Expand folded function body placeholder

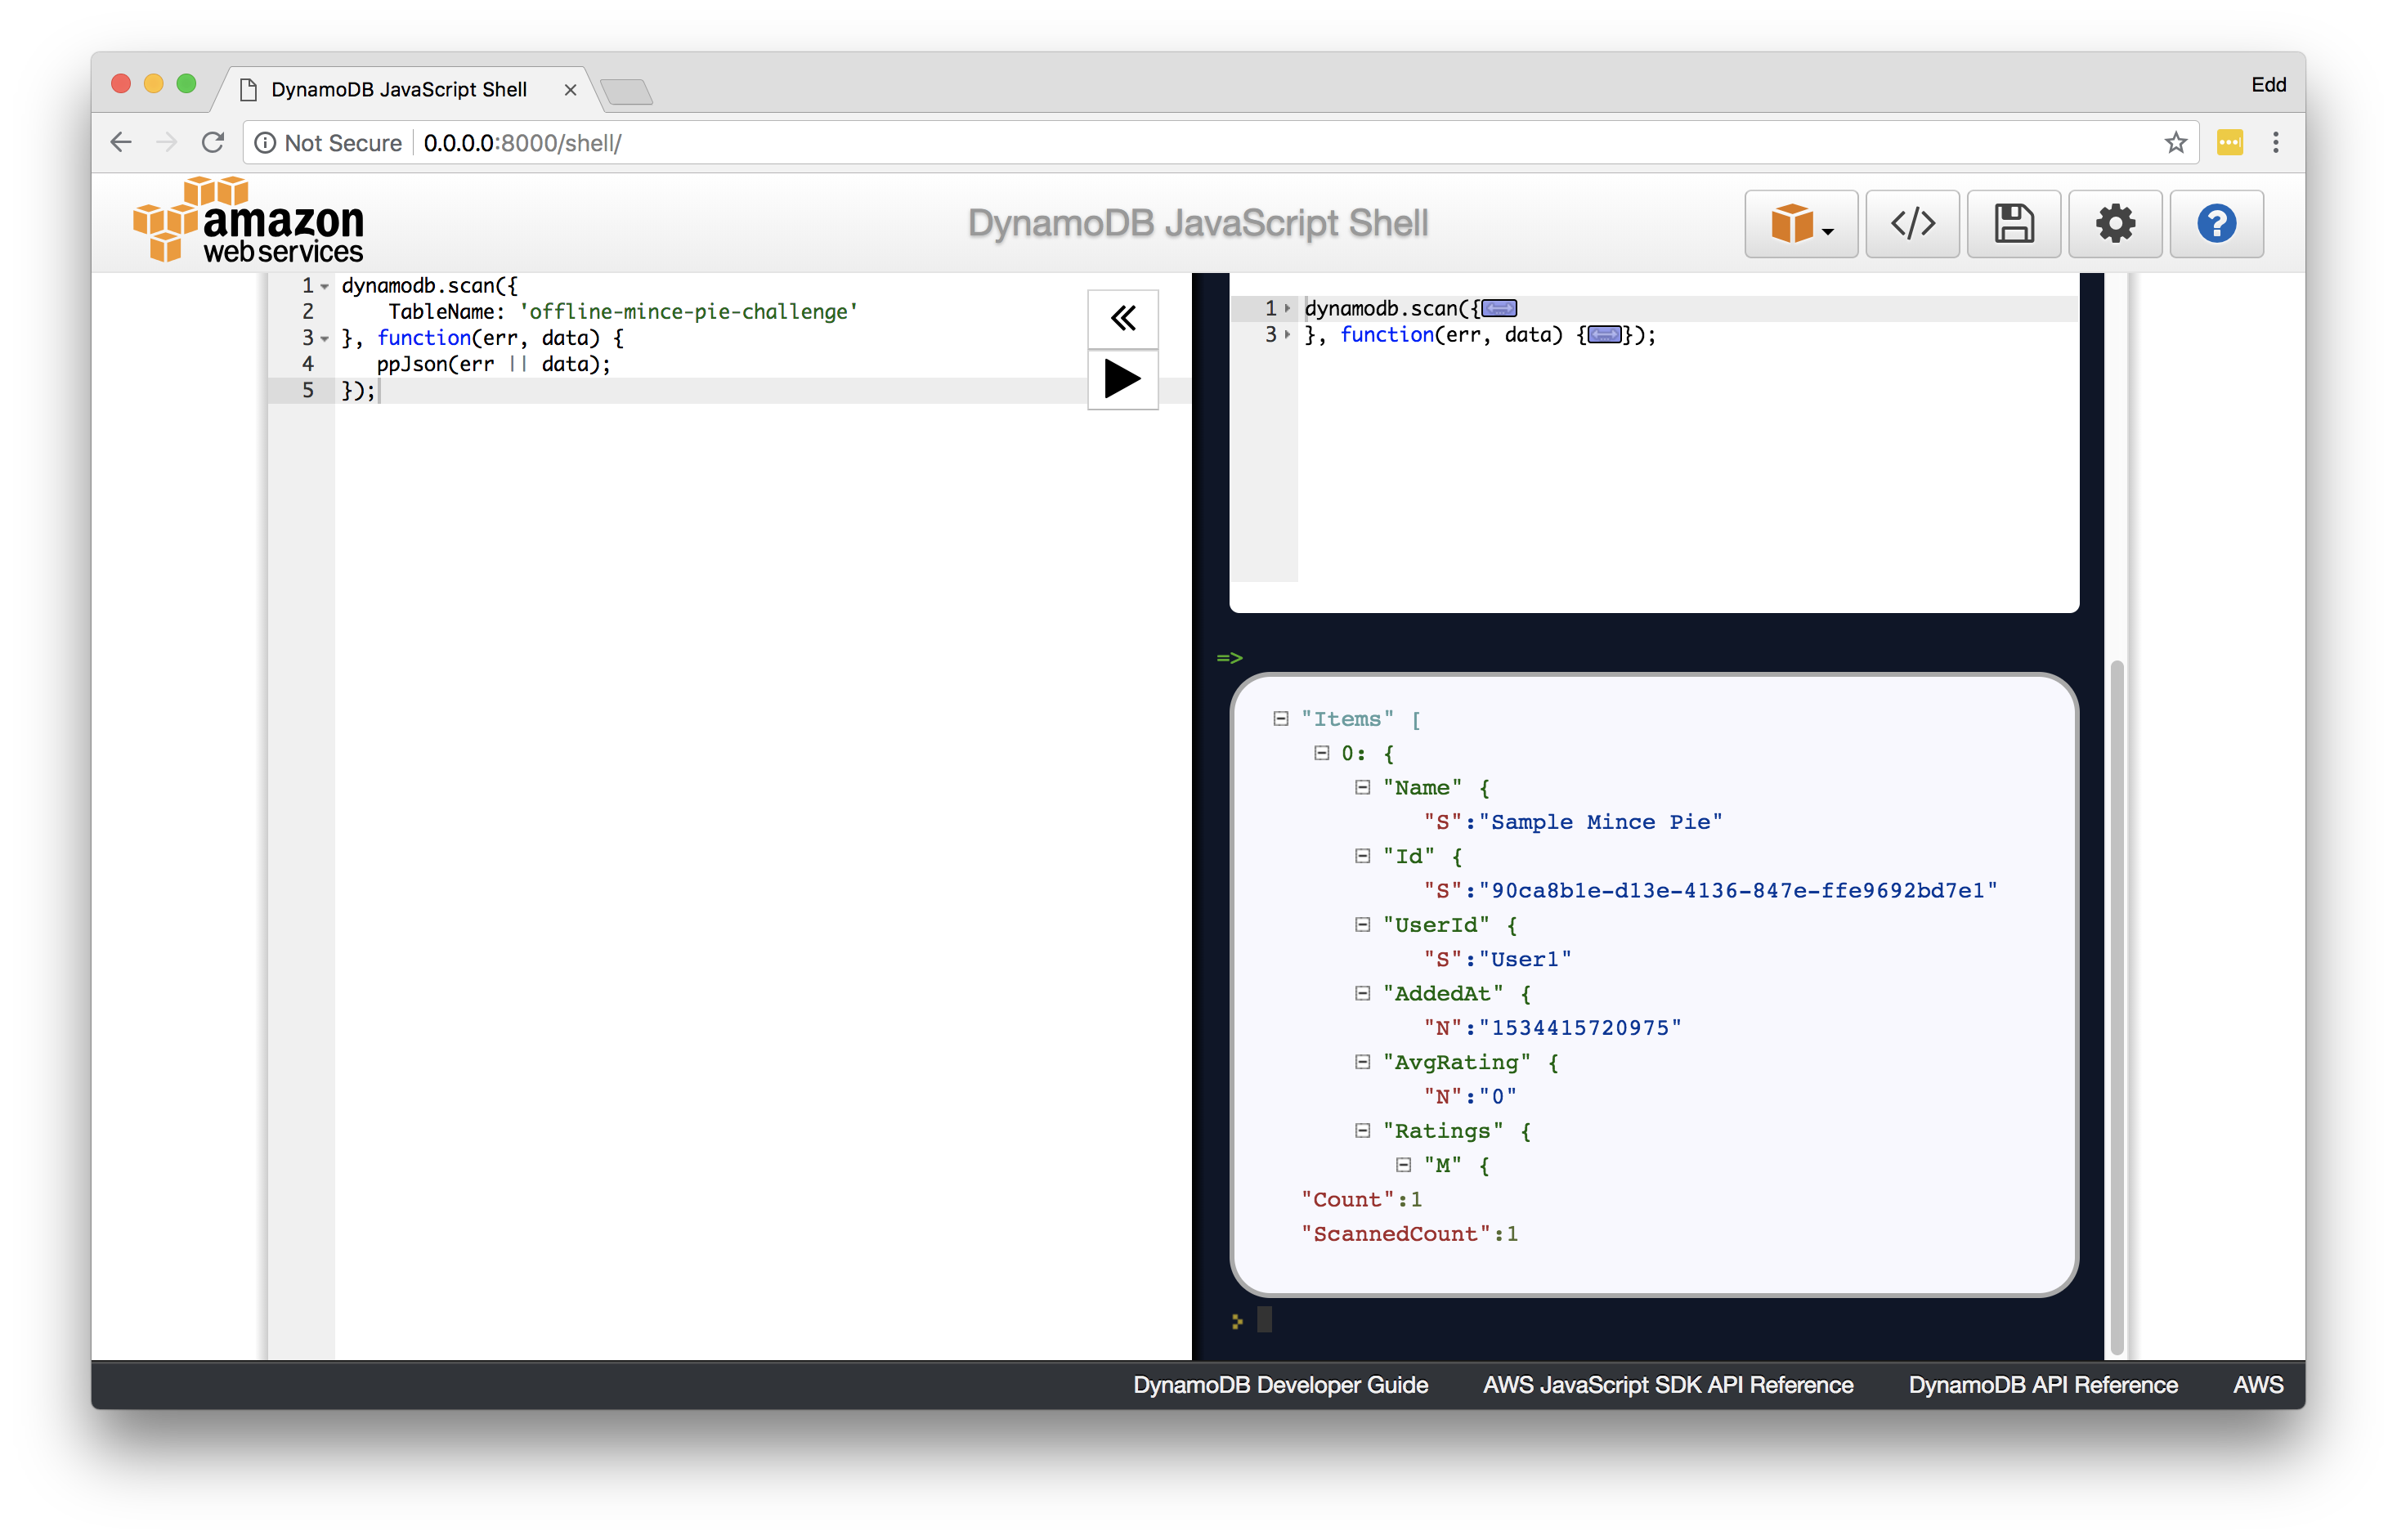1604,334
